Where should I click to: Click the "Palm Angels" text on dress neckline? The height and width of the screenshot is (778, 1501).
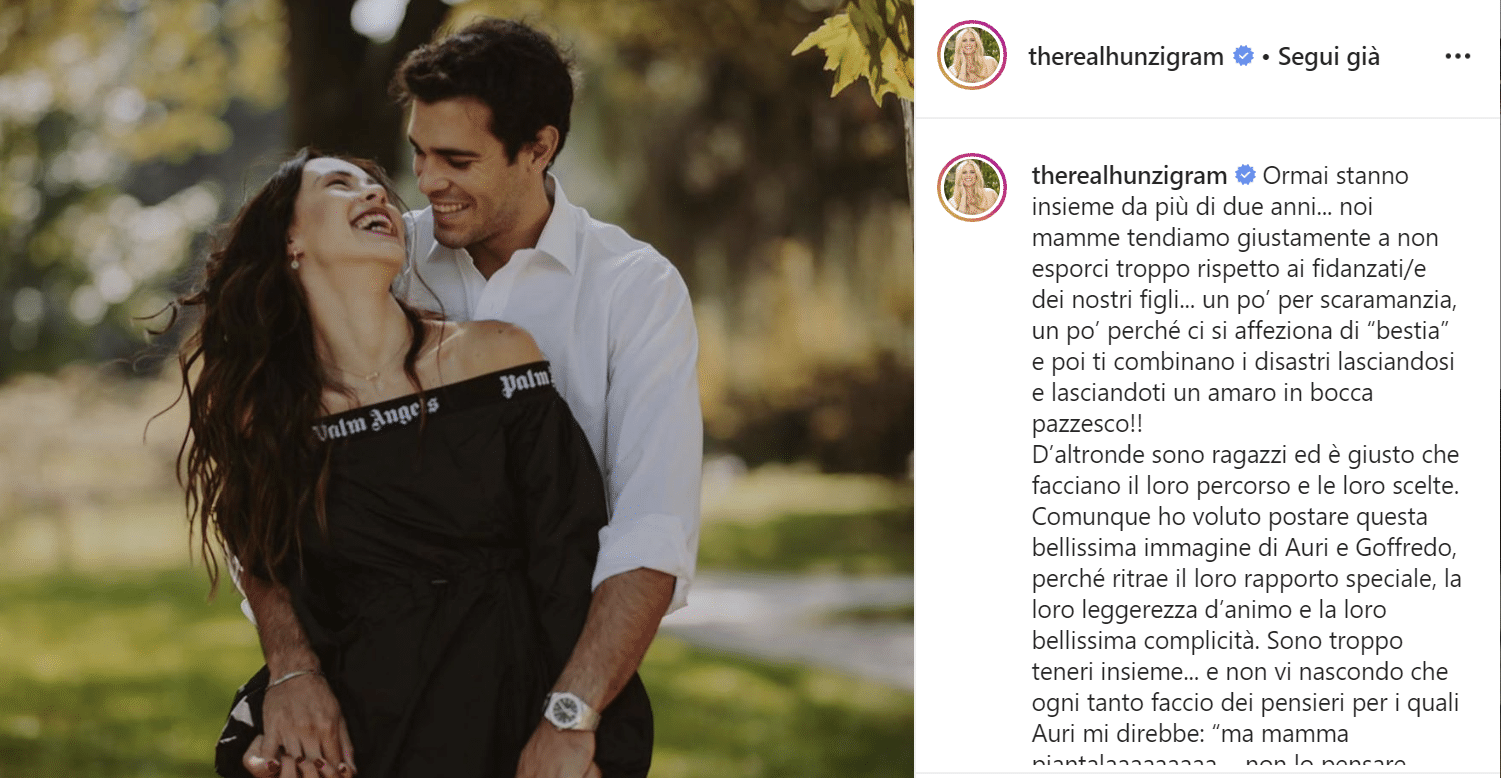pos(375,417)
